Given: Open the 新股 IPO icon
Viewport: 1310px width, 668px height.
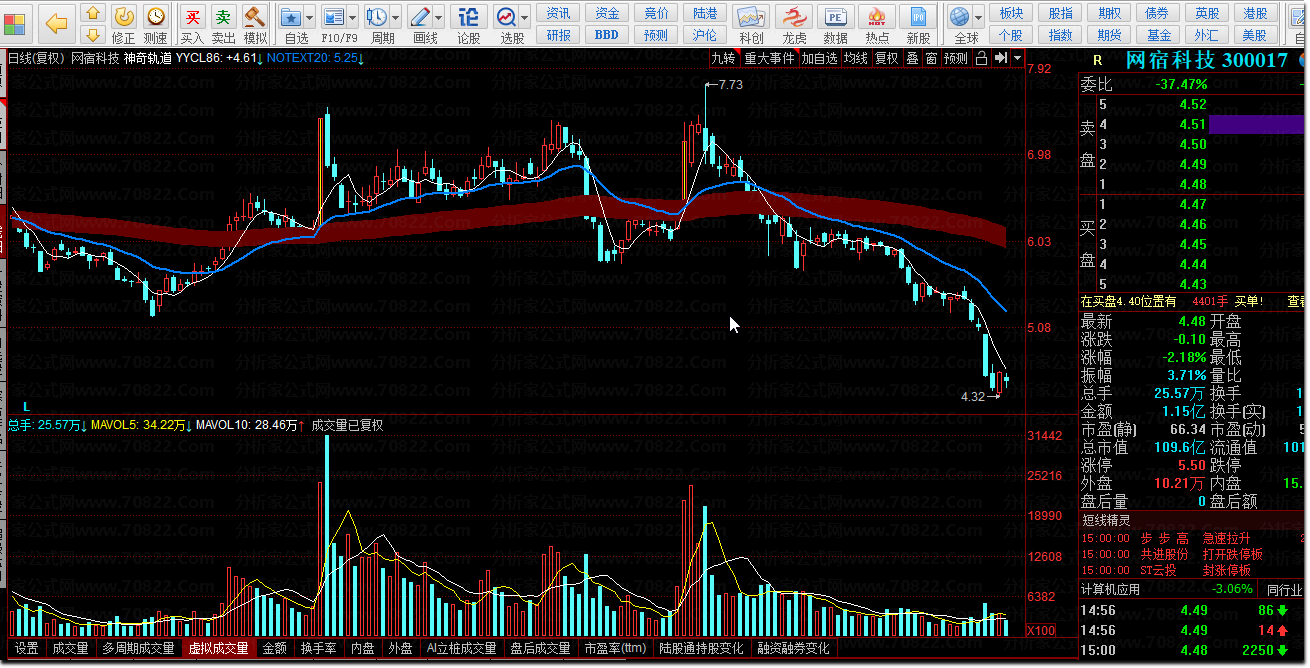Looking at the screenshot, I should click(917, 24).
